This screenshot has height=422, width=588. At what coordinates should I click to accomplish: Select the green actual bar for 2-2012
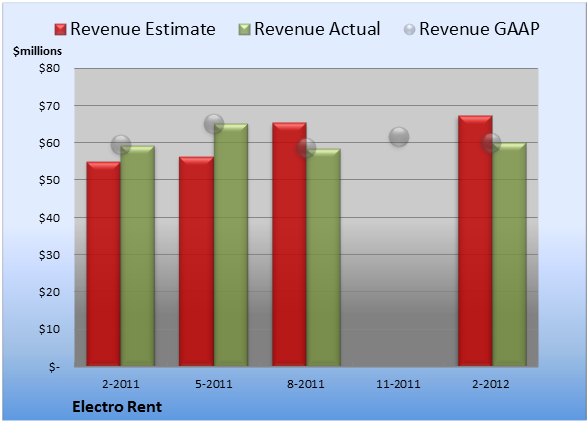click(509, 254)
